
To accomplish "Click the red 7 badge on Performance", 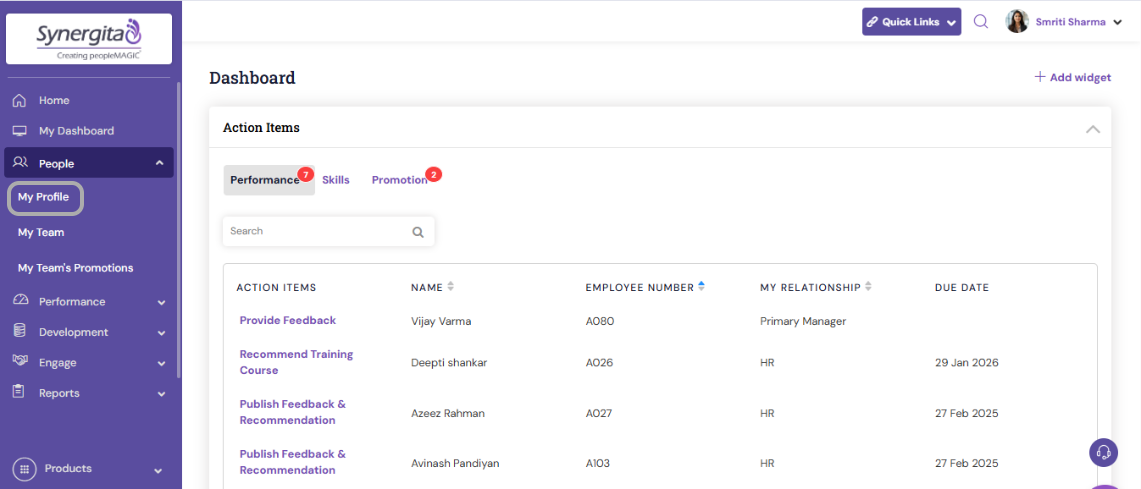I will click(x=305, y=175).
